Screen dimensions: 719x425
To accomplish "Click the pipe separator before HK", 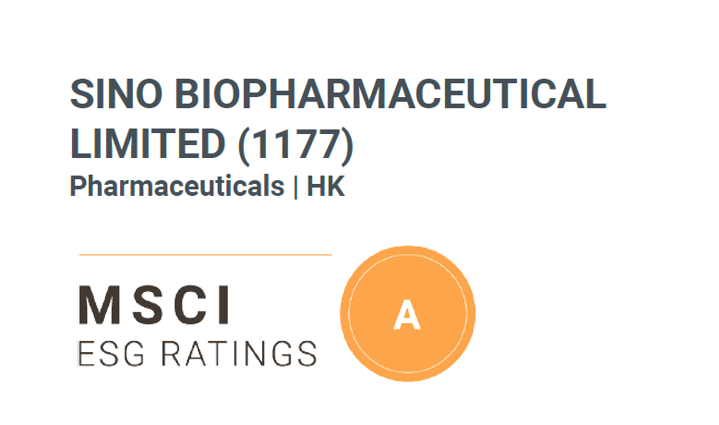I will pos(297,186).
